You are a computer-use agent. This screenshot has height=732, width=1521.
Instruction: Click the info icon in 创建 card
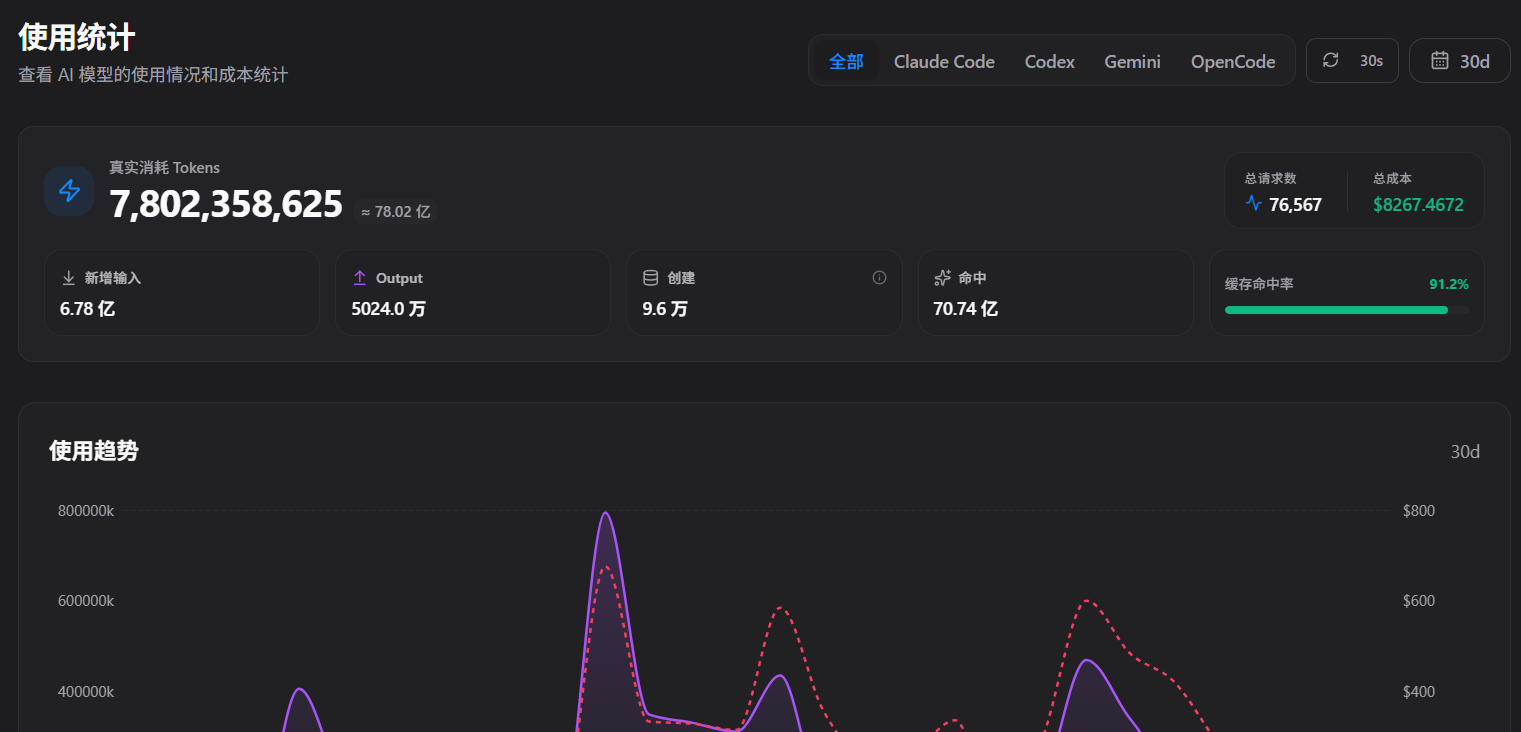[879, 278]
